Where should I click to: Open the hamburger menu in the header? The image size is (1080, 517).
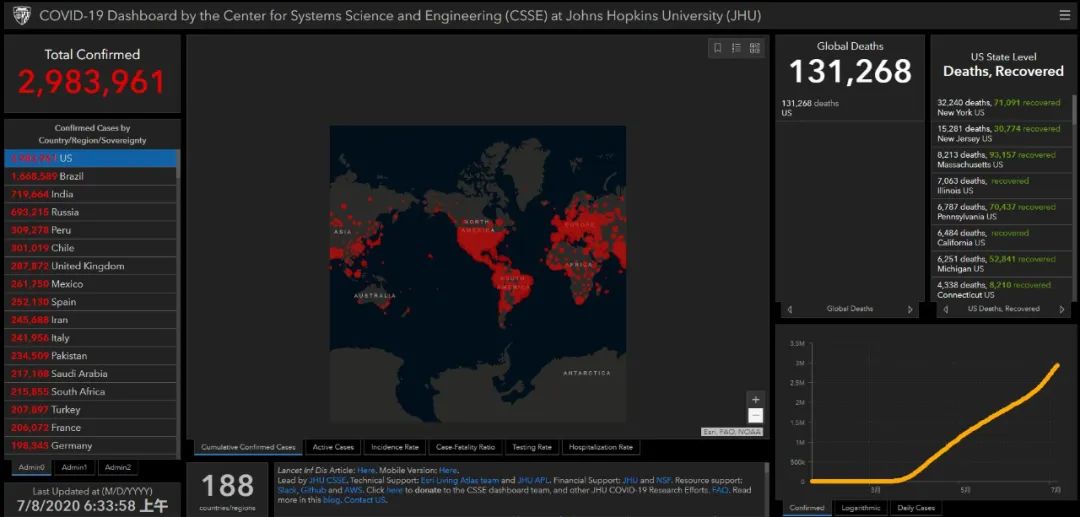[x=1065, y=15]
